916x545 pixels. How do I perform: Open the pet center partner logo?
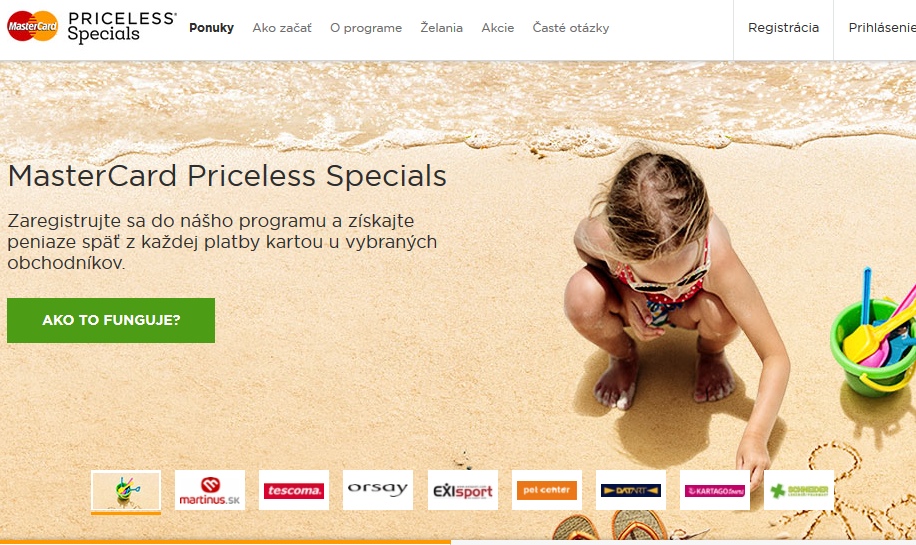click(x=547, y=490)
